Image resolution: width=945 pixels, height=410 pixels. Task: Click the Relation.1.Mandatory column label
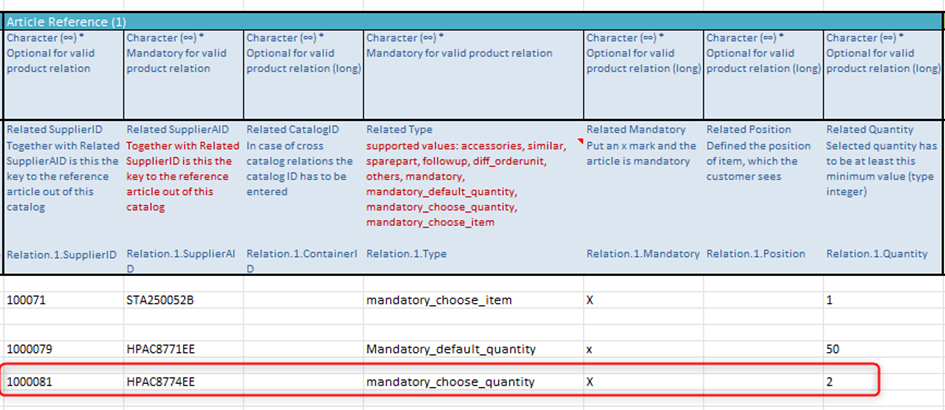coord(642,254)
